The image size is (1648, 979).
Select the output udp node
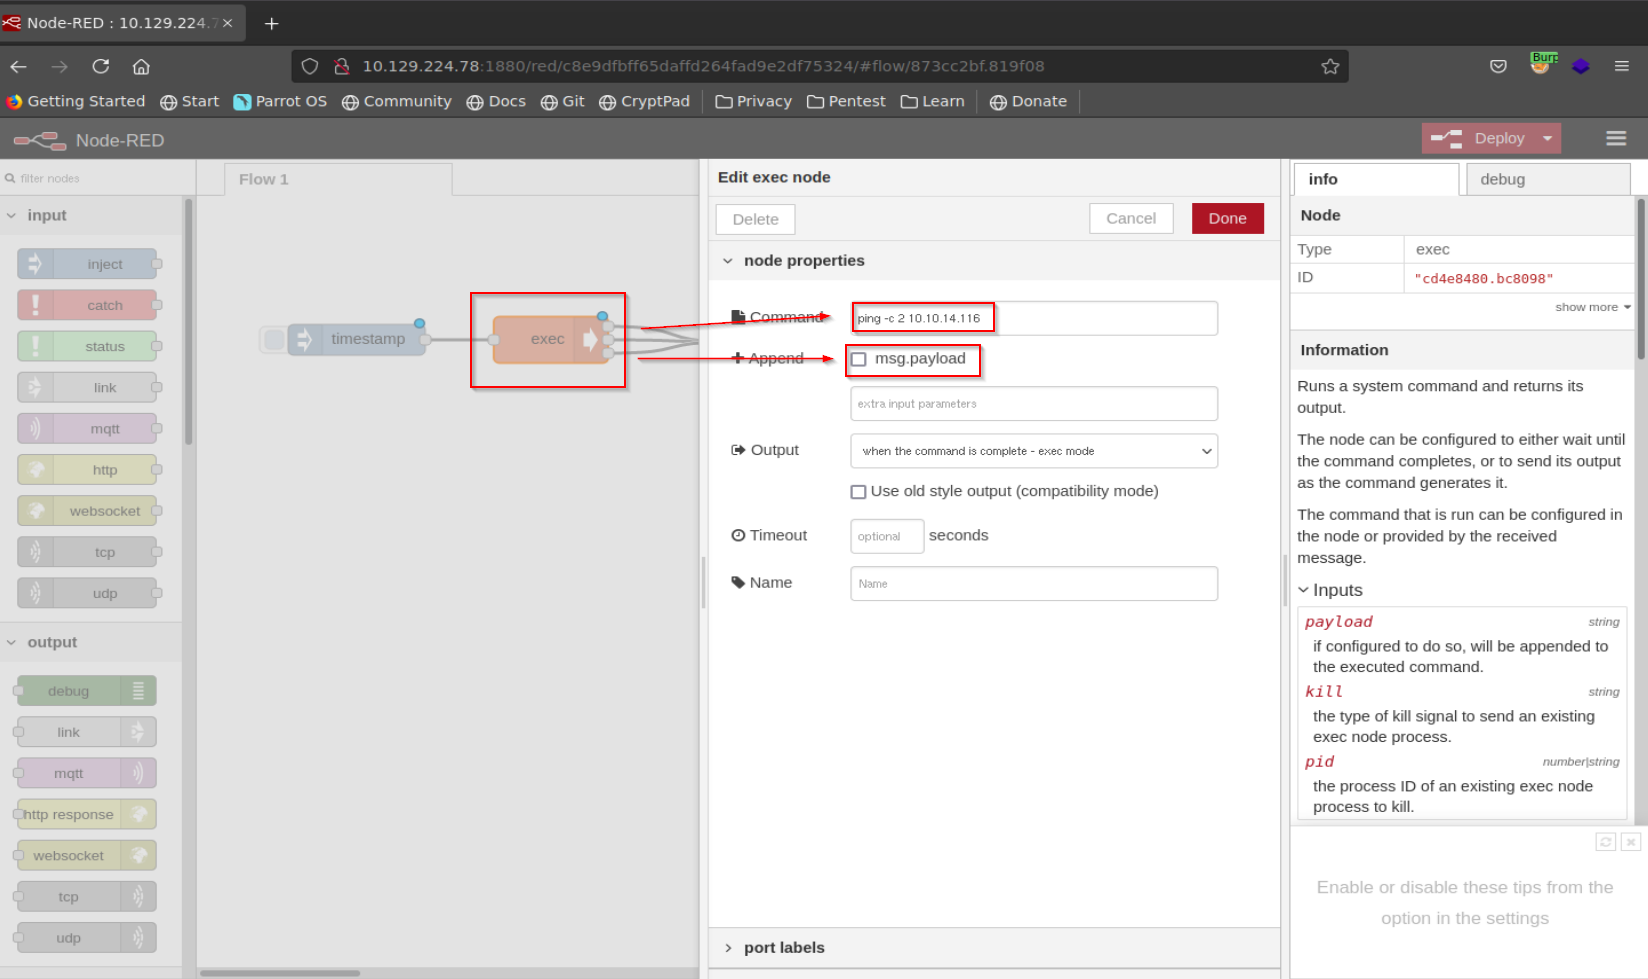(87, 938)
